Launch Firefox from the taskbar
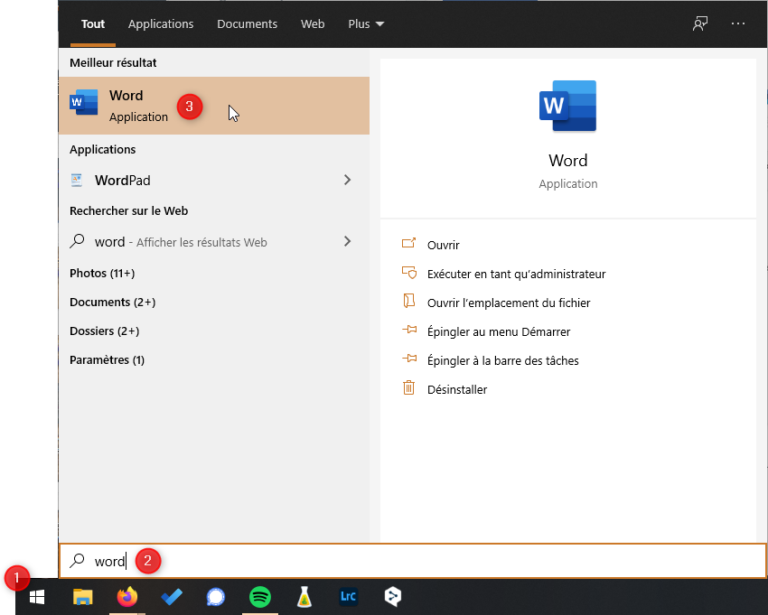This screenshot has height=615, width=768. (127, 596)
